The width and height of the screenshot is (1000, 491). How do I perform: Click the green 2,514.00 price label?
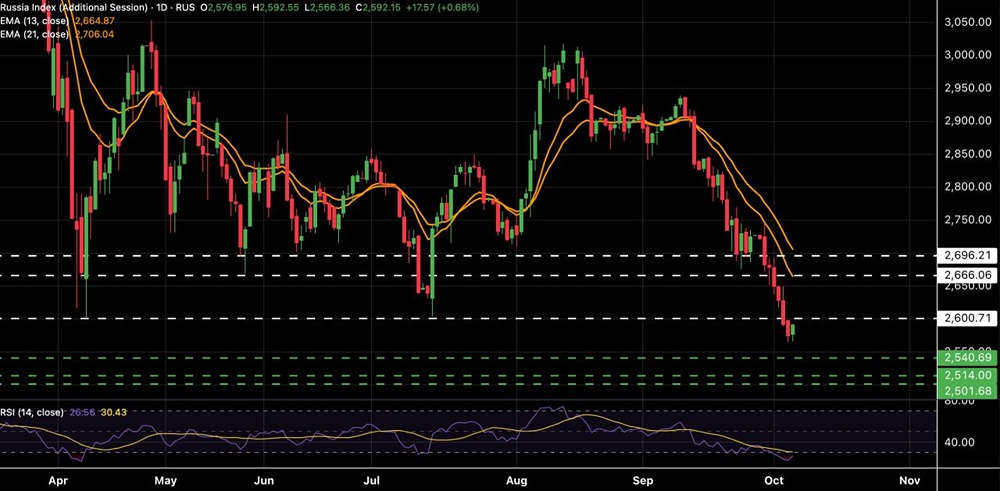click(966, 376)
